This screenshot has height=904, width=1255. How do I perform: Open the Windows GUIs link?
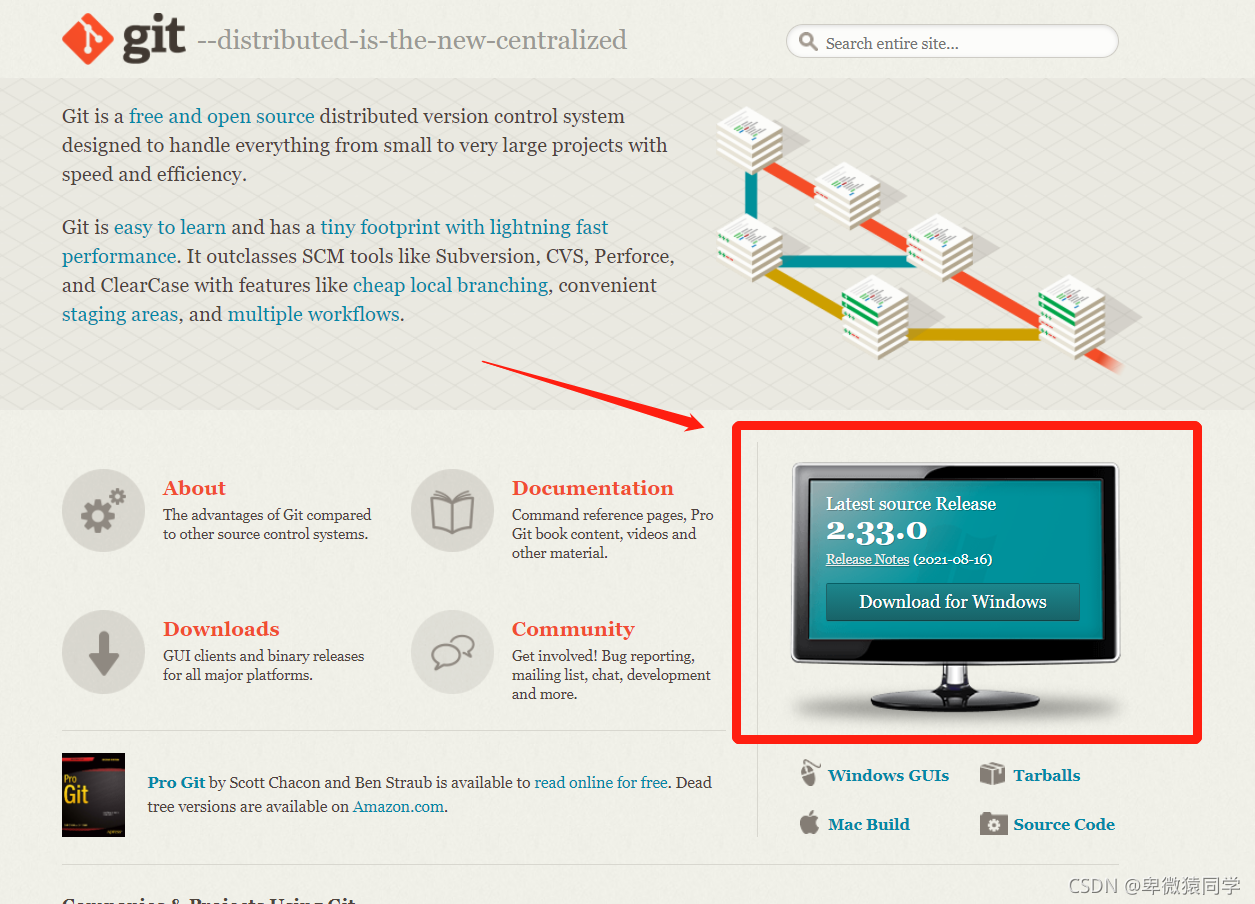(x=888, y=775)
